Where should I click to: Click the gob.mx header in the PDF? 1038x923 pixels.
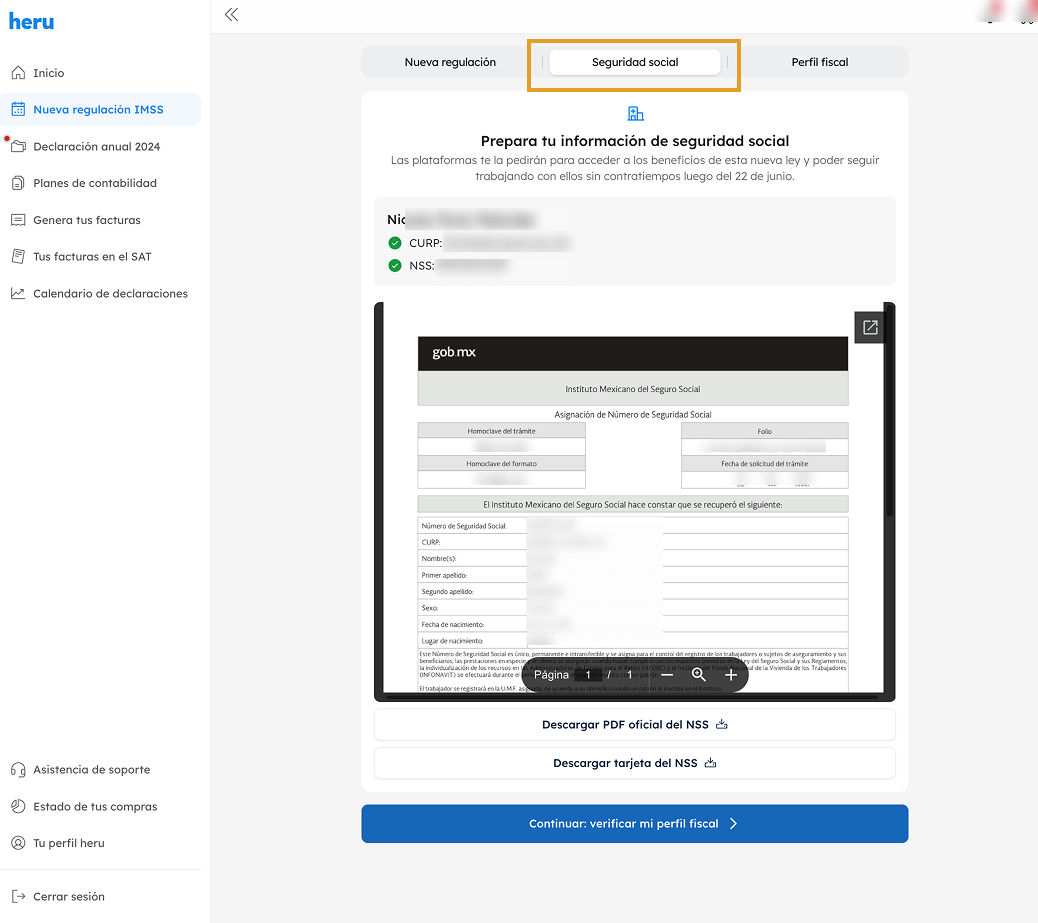(633, 353)
